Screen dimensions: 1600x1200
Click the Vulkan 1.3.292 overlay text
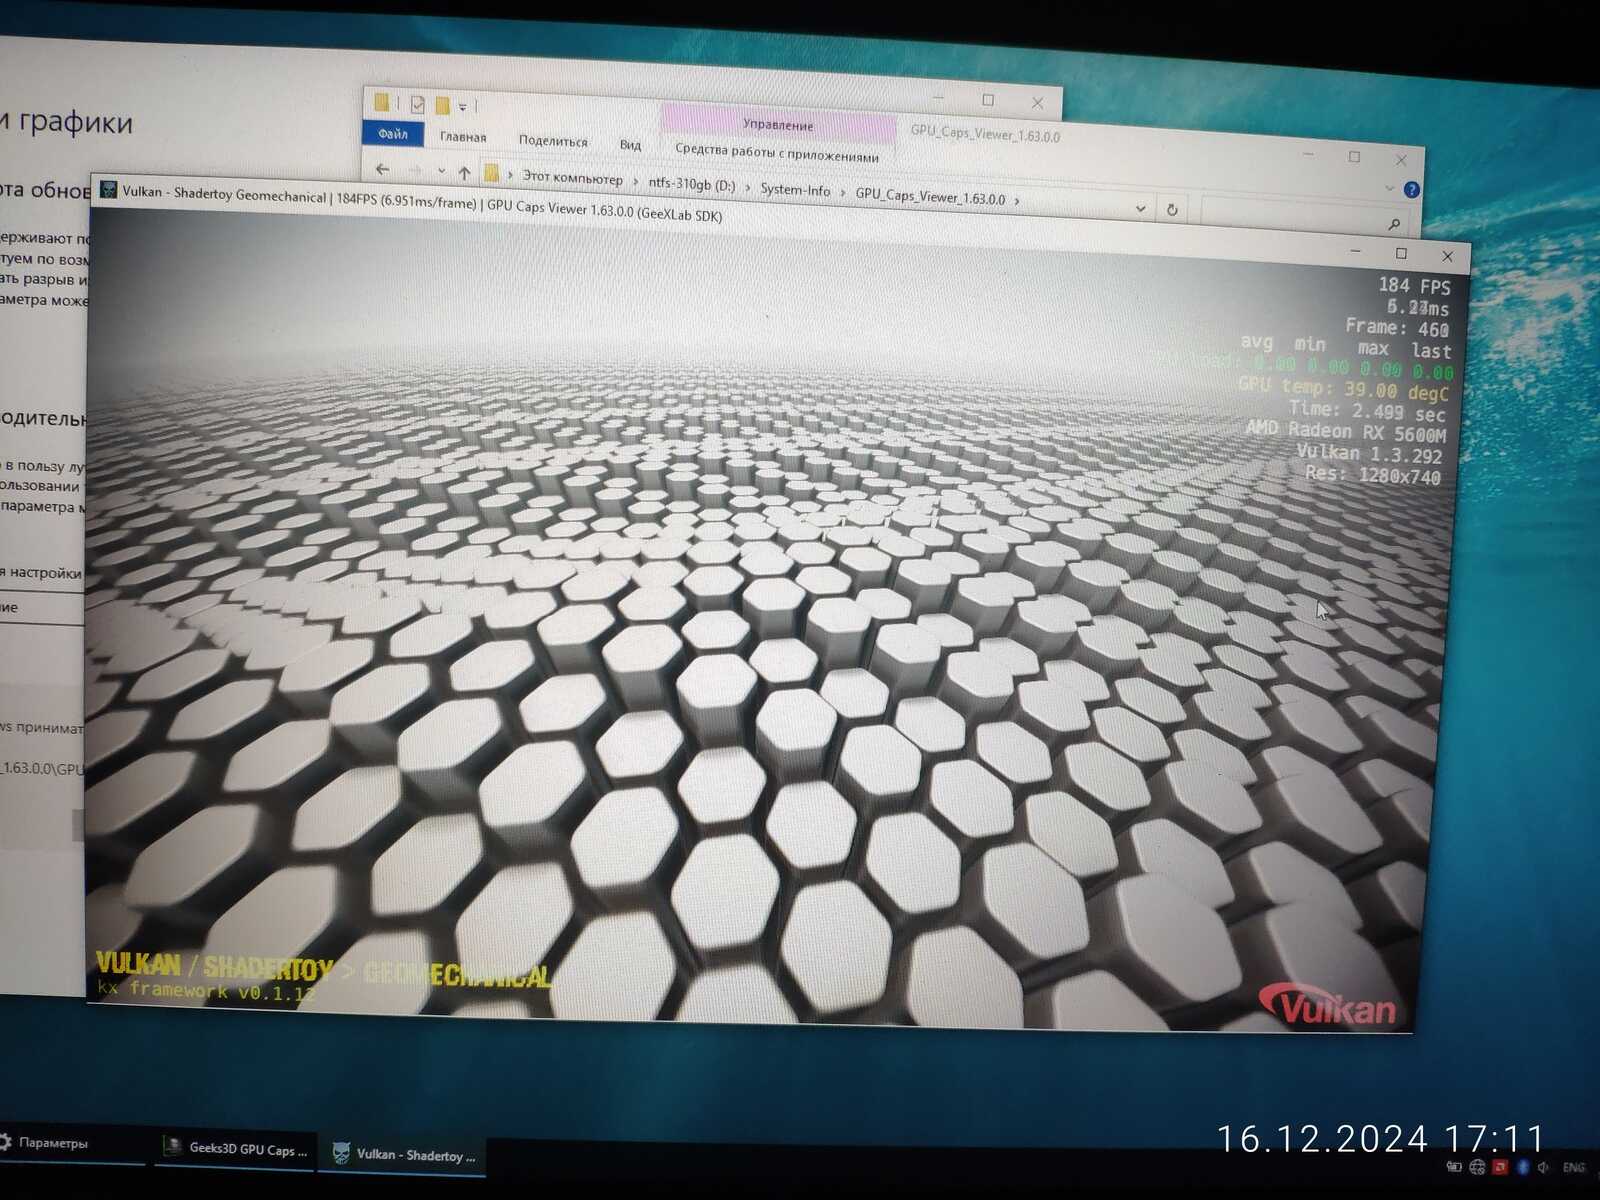(x=1369, y=454)
